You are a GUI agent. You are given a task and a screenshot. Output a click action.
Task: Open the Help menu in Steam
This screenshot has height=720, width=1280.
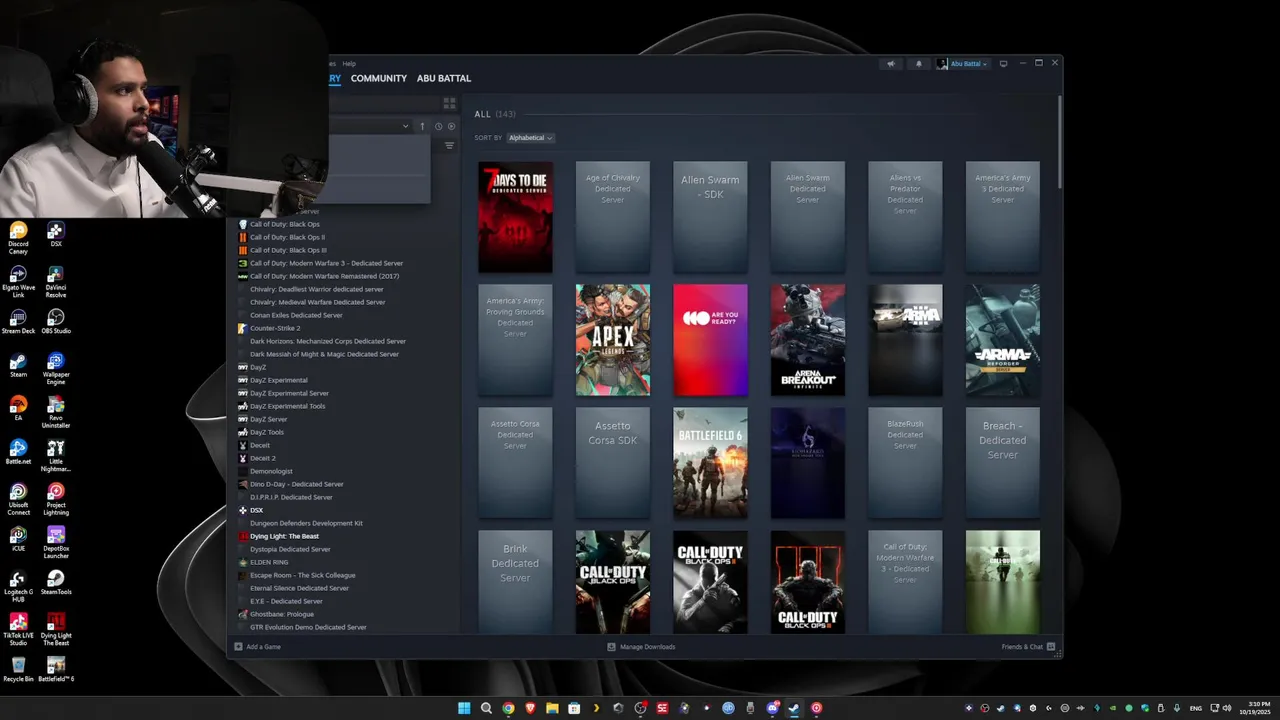349,64
